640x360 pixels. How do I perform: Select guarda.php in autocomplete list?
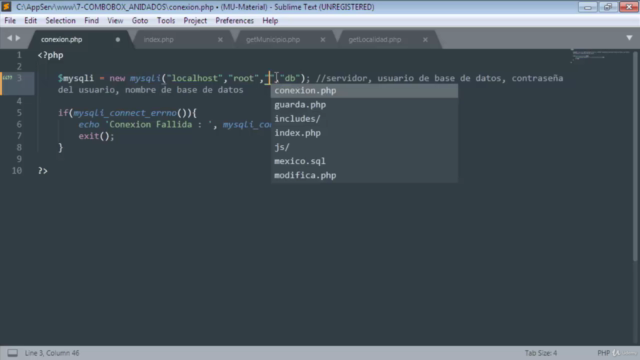point(364,105)
